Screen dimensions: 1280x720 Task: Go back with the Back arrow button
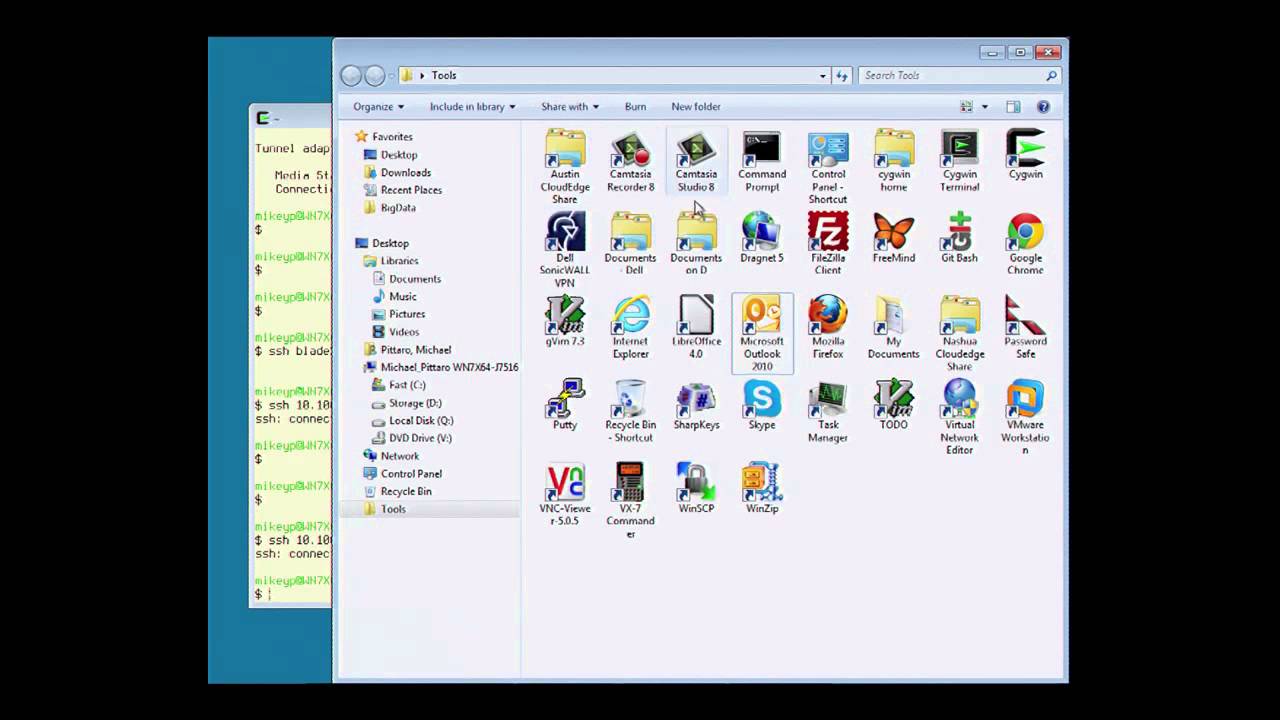pyautogui.click(x=351, y=76)
